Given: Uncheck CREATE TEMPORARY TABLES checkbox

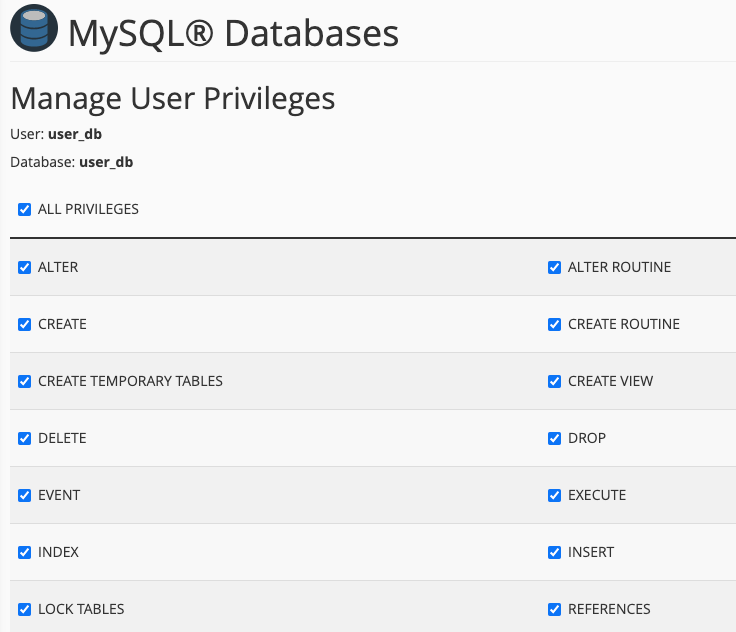Looking at the screenshot, I should (x=24, y=381).
